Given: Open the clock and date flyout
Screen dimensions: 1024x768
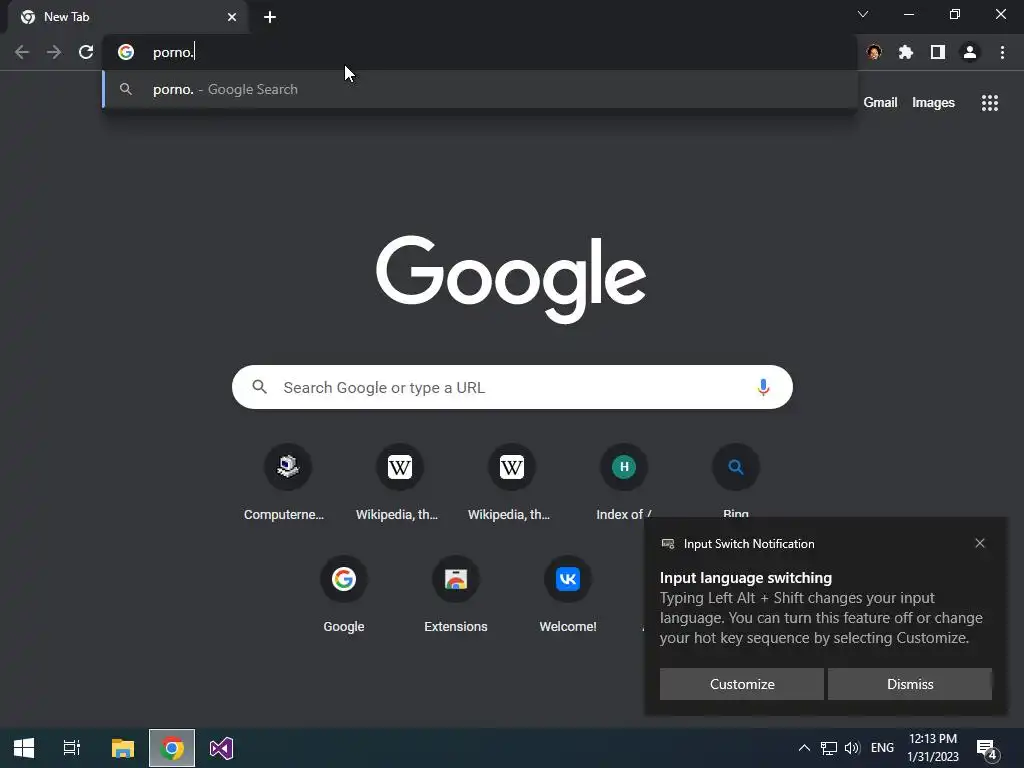Looking at the screenshot, I should pos(933,748).
